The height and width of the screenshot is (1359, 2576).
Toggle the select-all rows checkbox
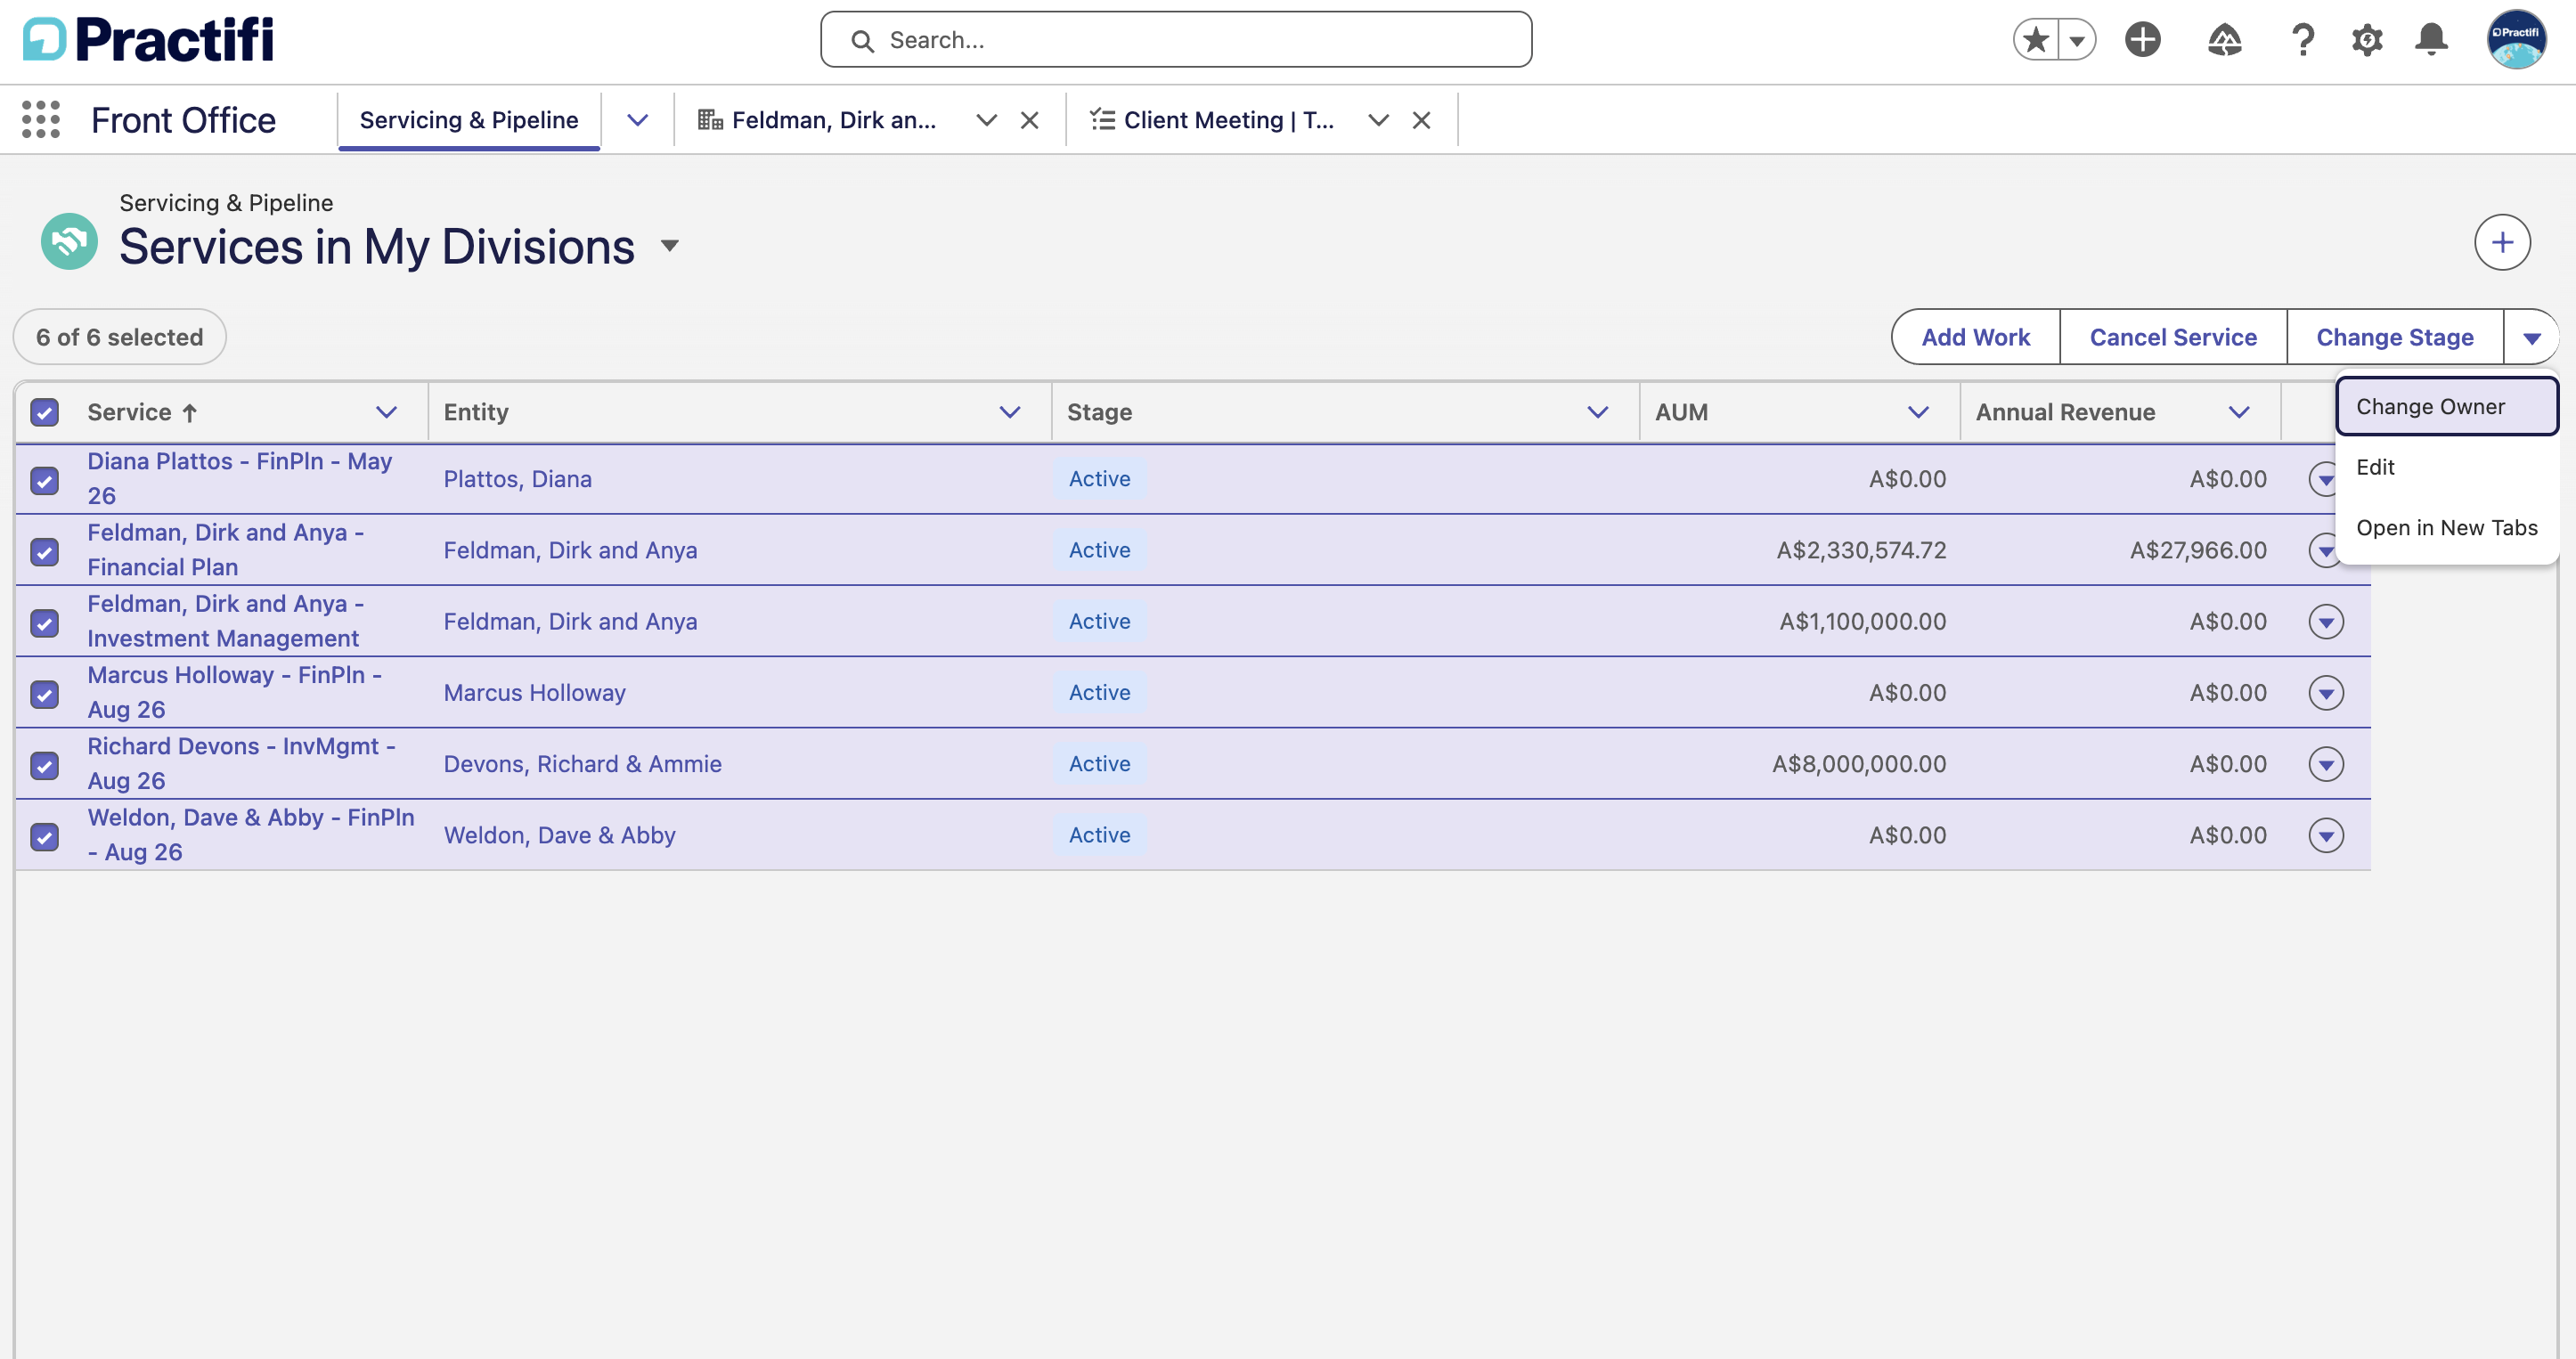[44, 412]
